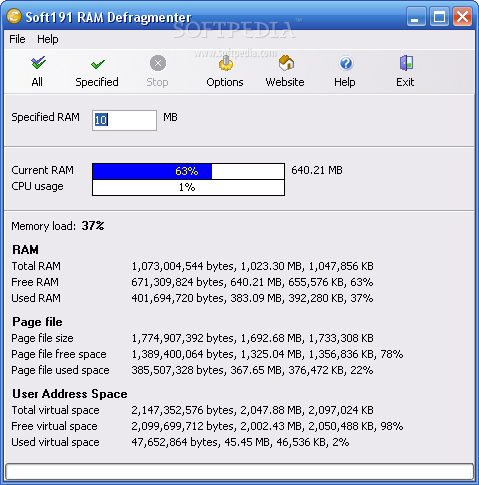Image resolution: width=479 pixels, height=485 pixels.
Task: Click the Help question mark icon
Action: click(346, 63)
